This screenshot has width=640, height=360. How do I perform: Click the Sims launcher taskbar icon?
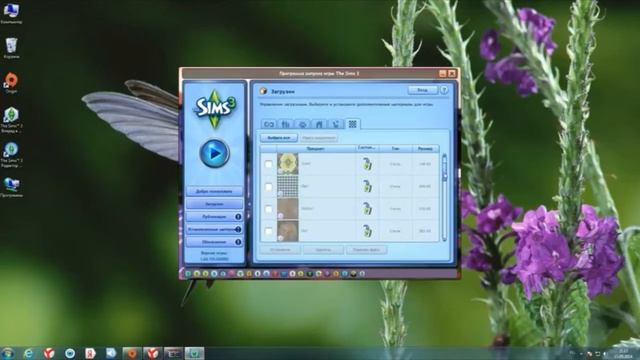click(194, 353)
